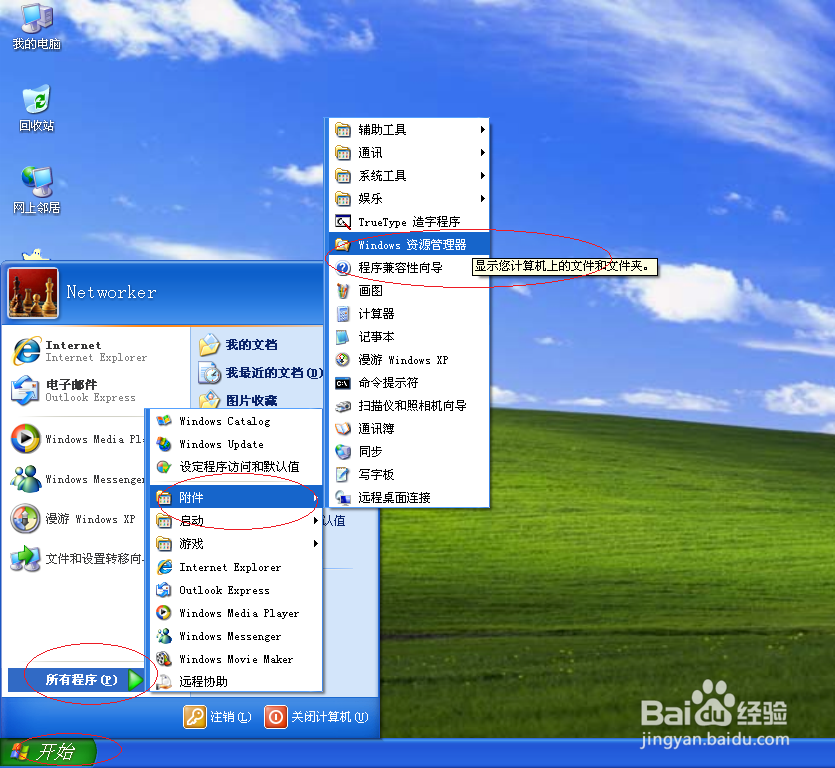Open 设定程序访问和默认值

[x=236, y=467]
